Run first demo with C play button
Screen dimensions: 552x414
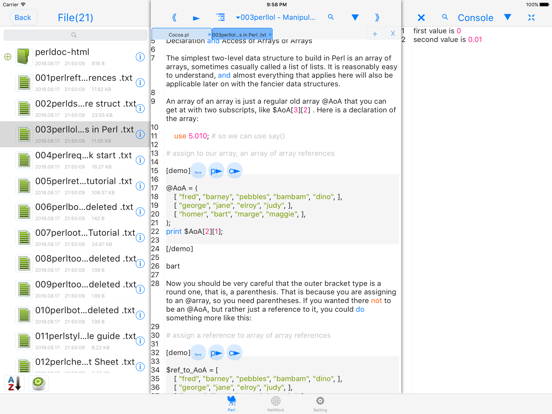pos(234,171)
